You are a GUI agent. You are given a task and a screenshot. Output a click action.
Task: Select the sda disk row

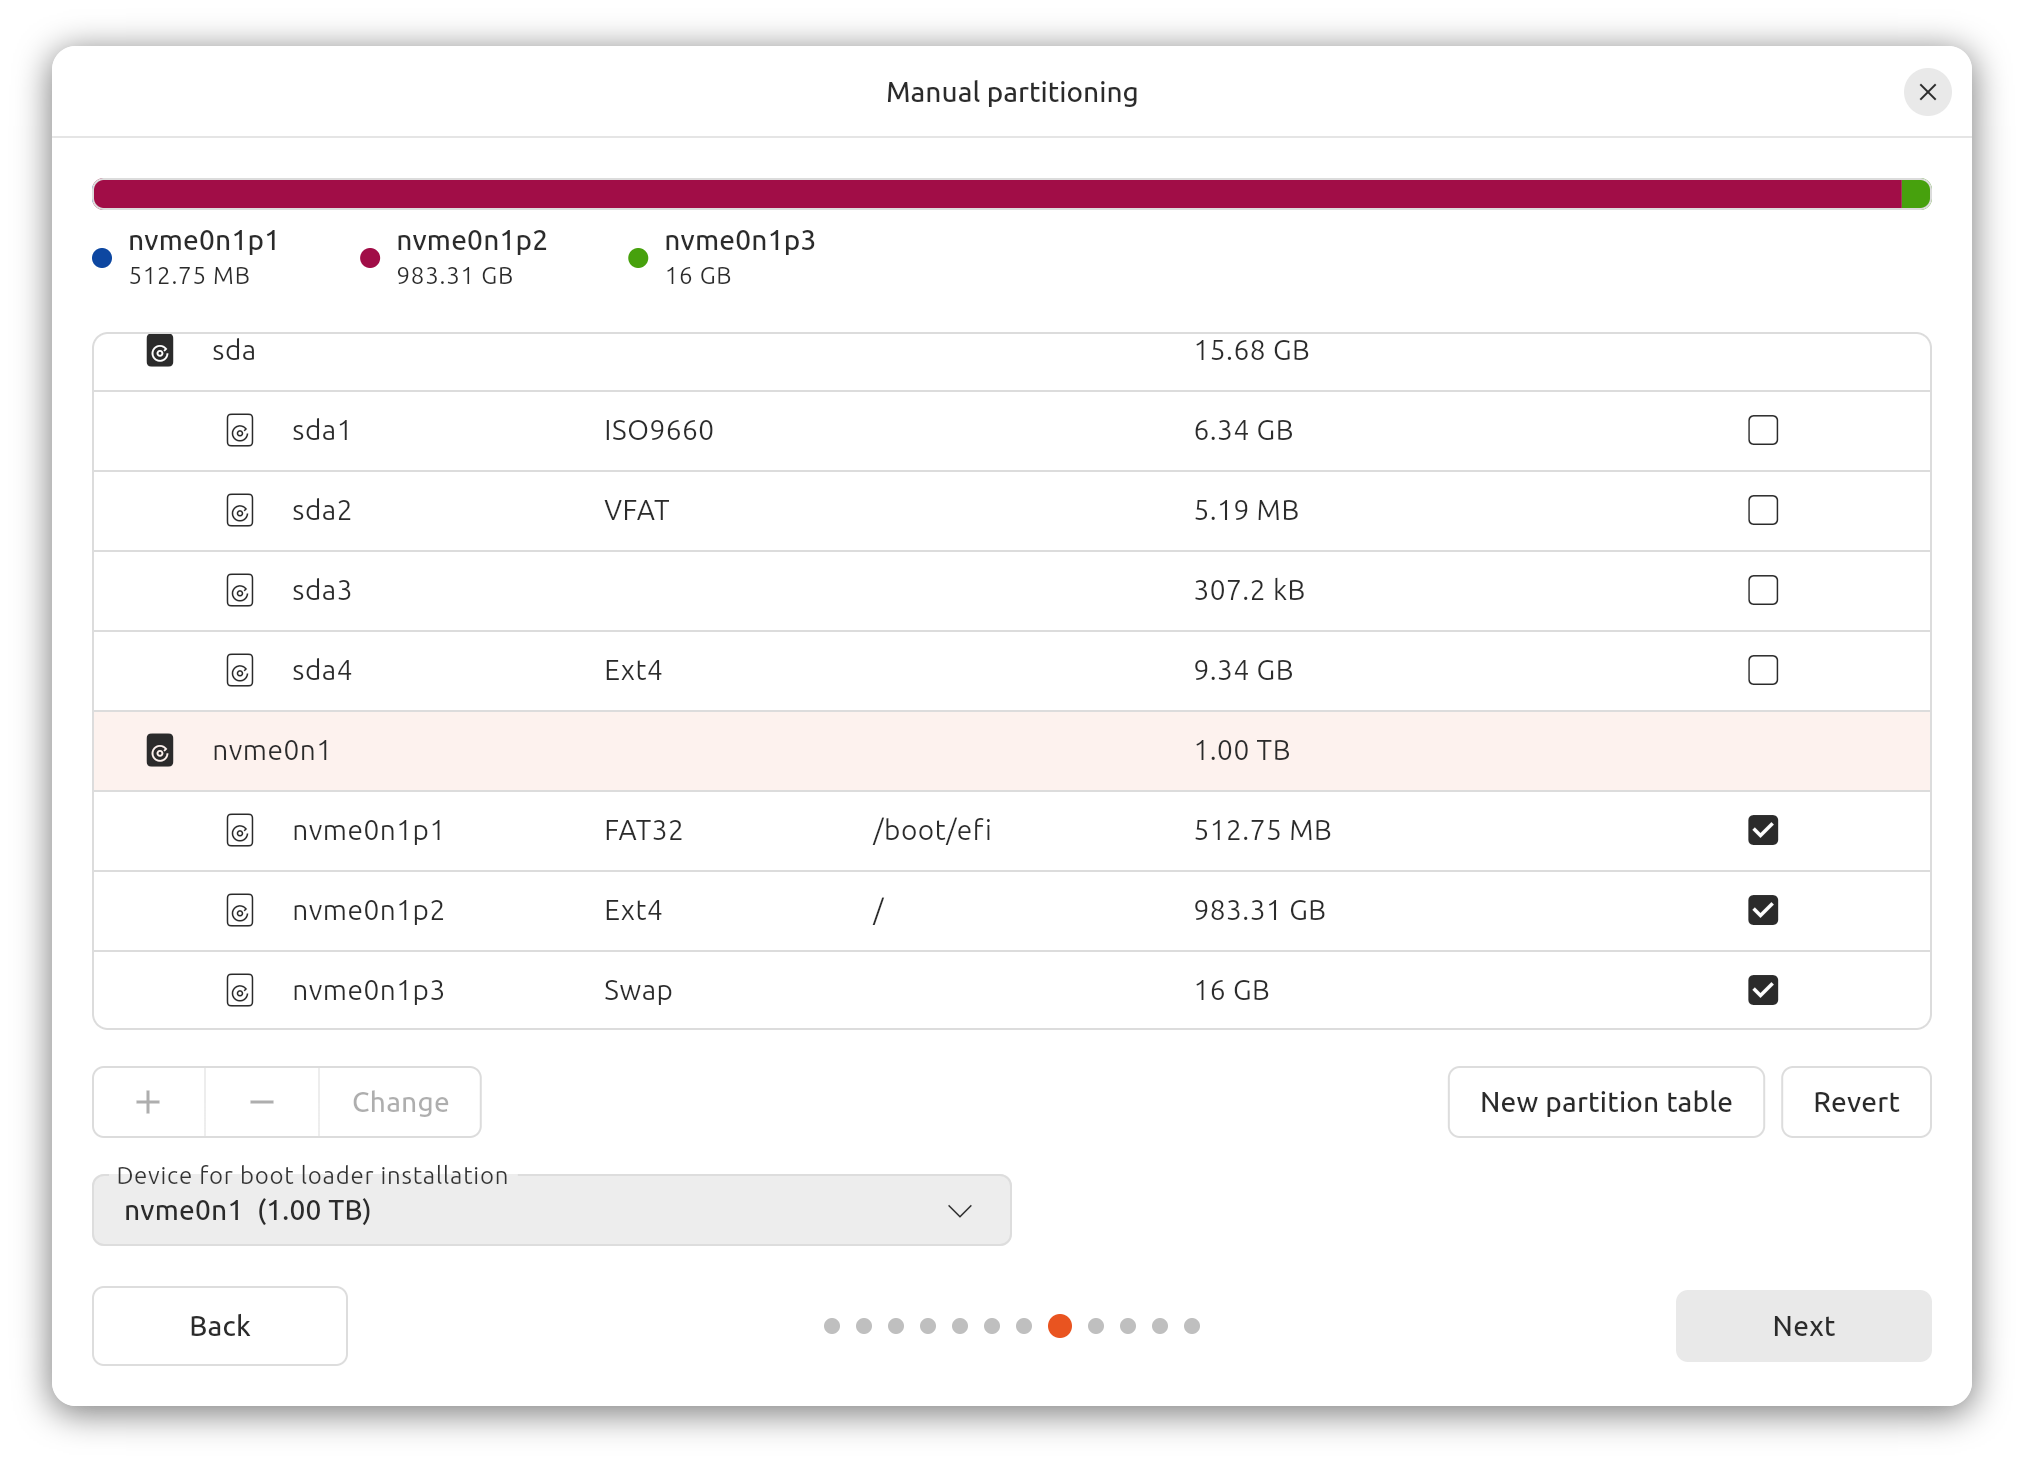pyautogui.click(x=1012, y=361)
